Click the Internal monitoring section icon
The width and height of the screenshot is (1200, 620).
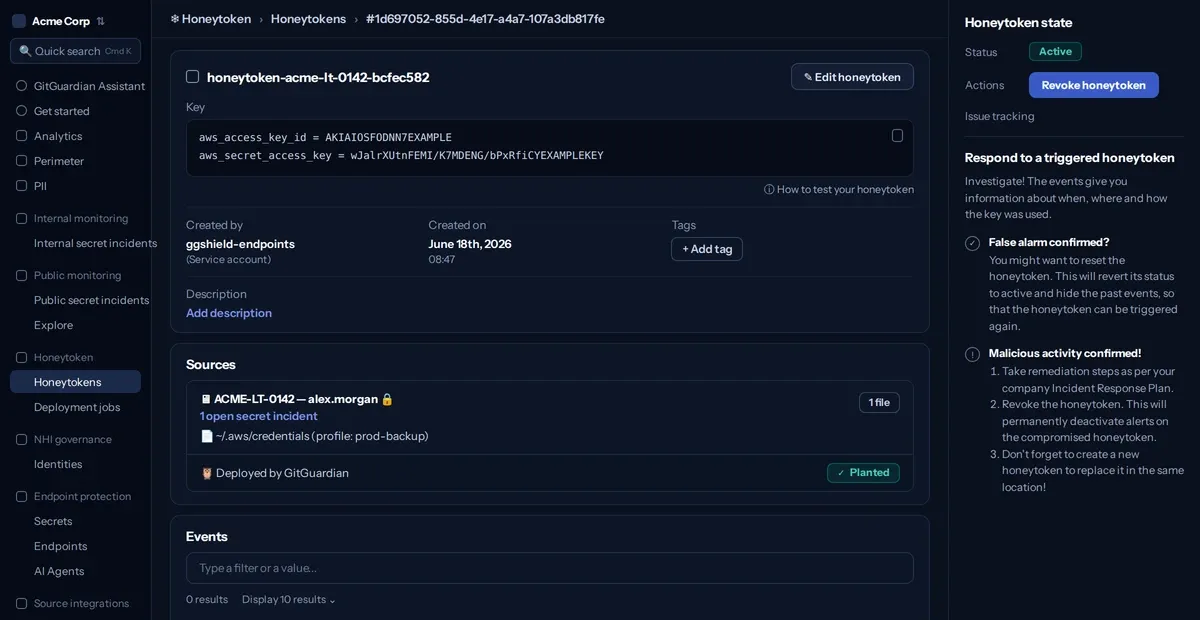coord(22,218)
